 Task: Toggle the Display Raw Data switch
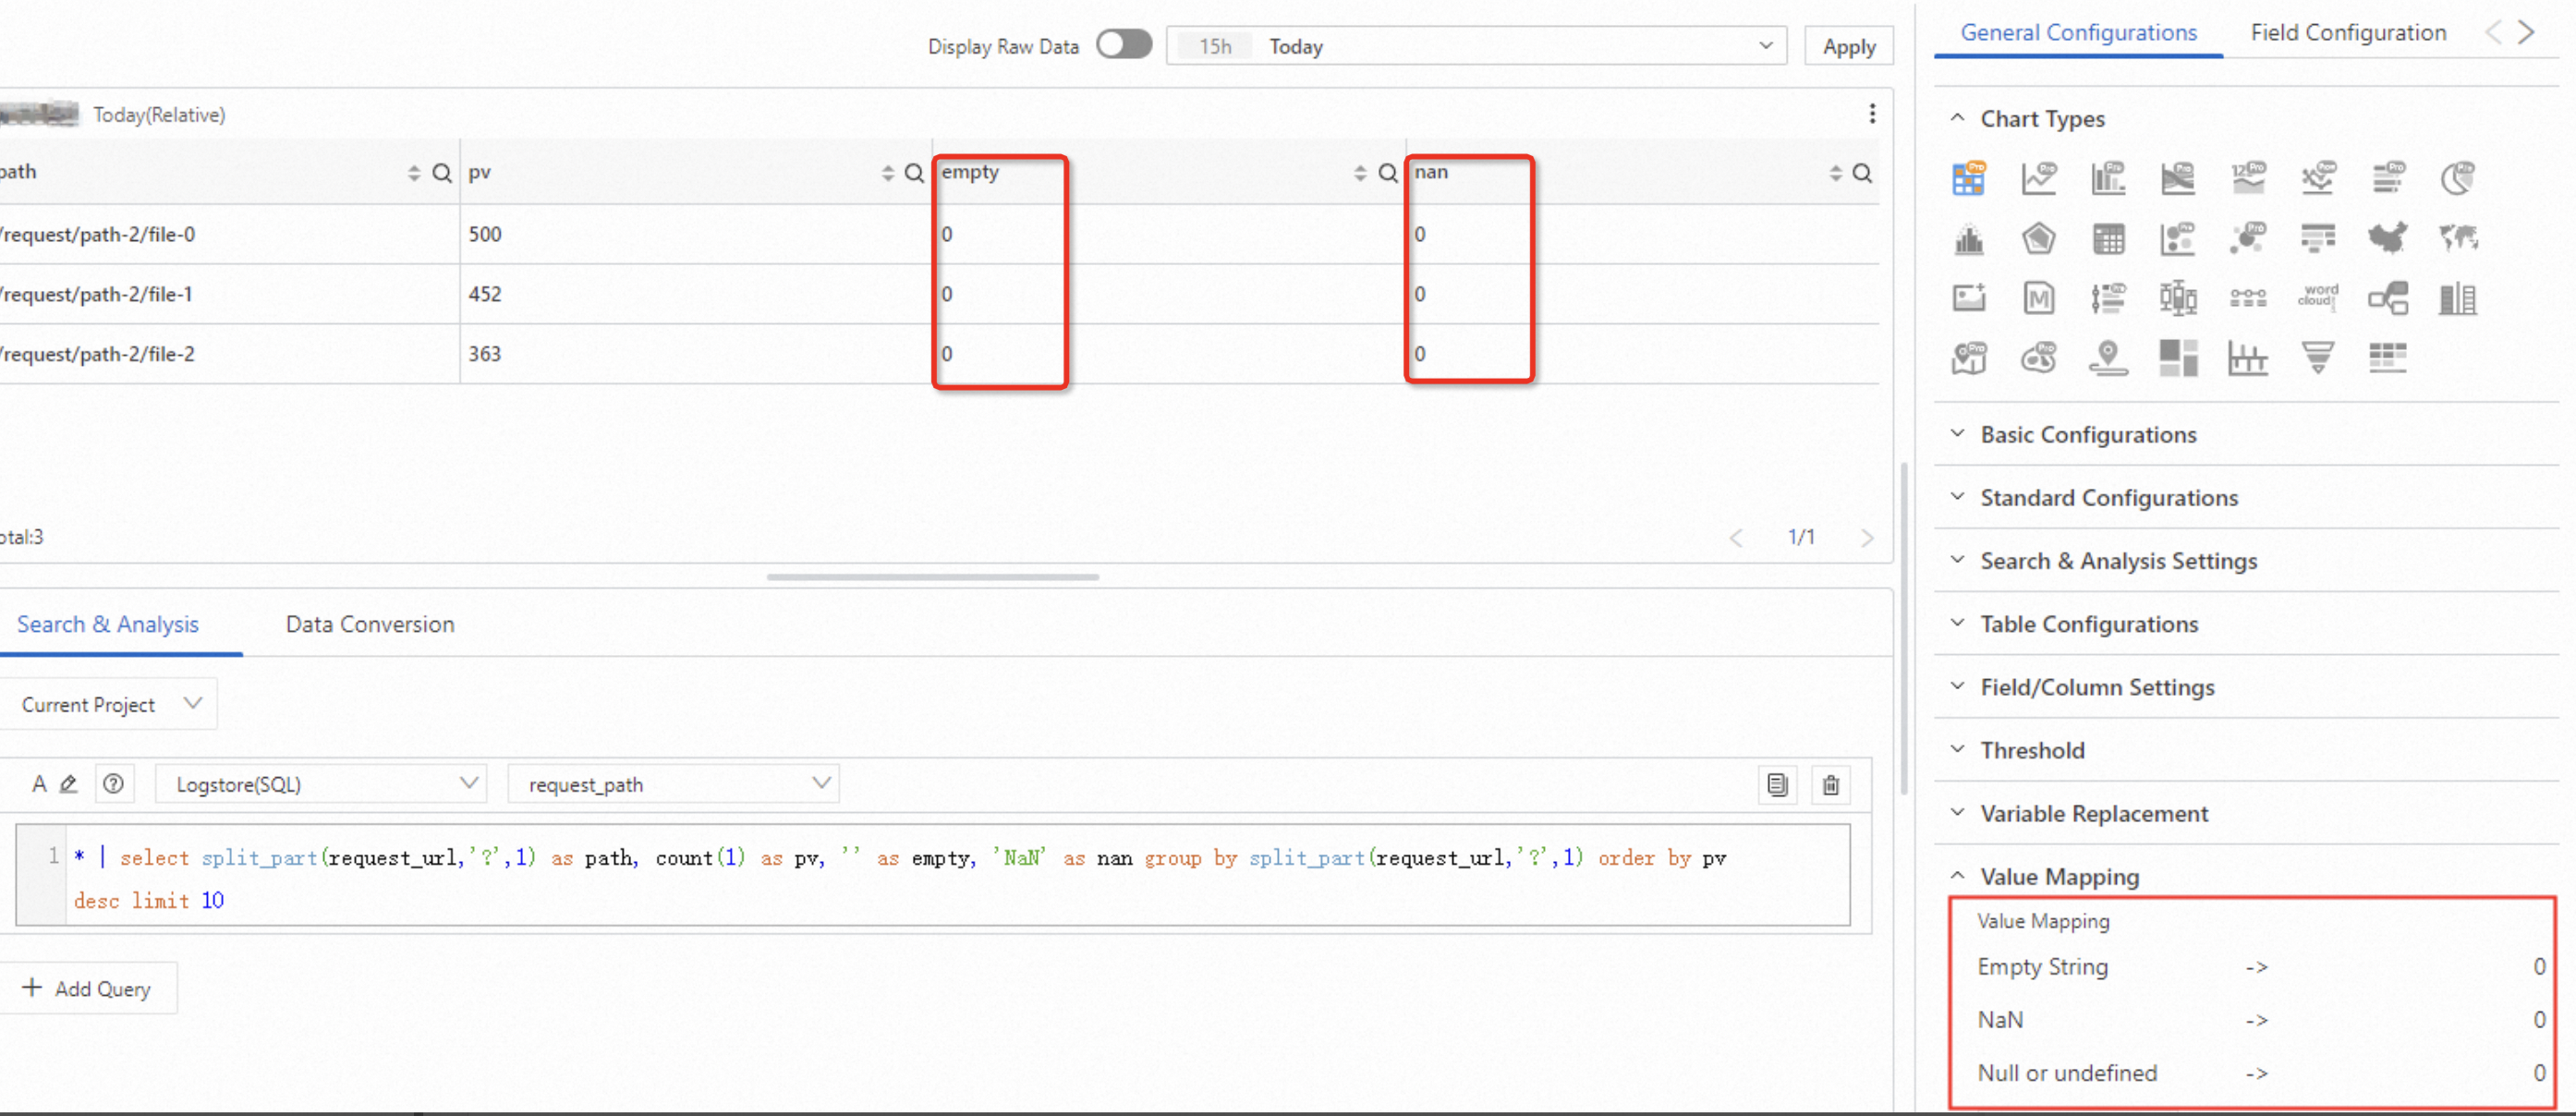(1123, 45)
